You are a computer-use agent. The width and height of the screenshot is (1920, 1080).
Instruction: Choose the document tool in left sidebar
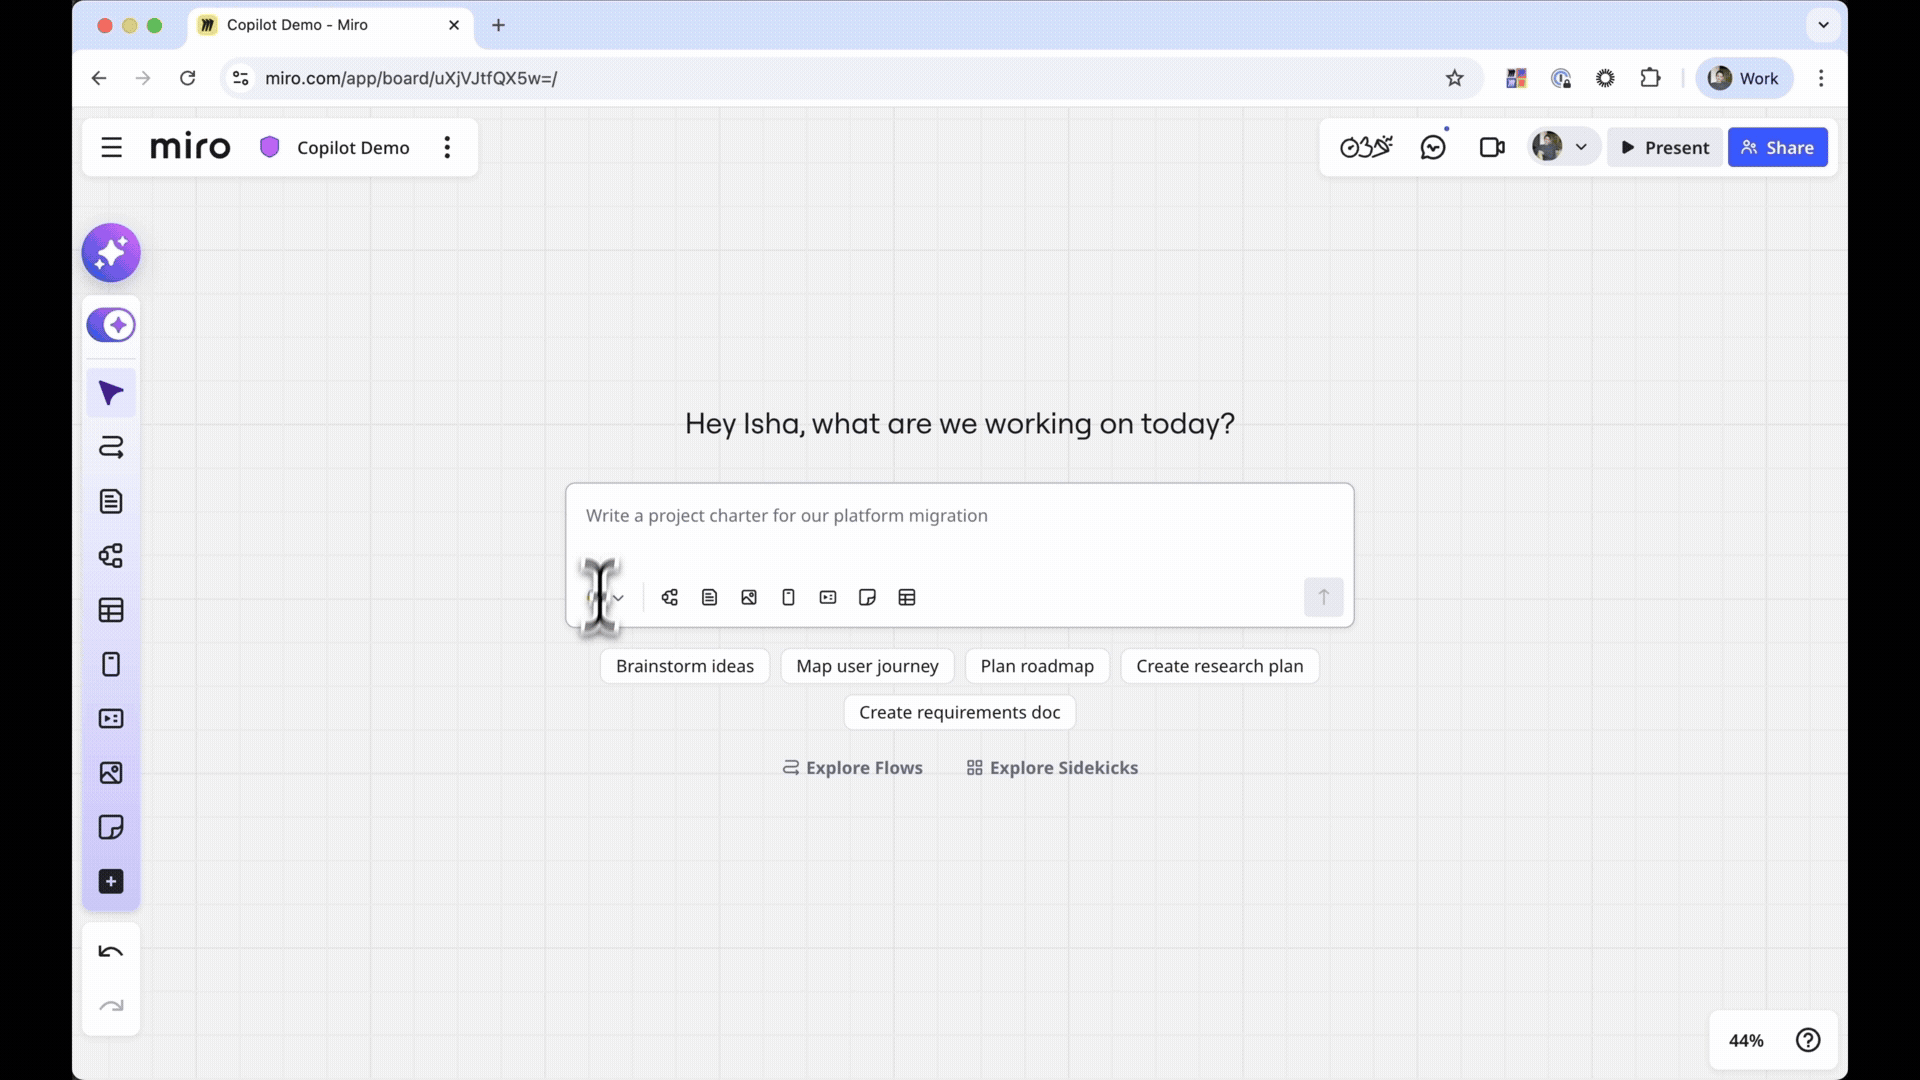(111, 501)
